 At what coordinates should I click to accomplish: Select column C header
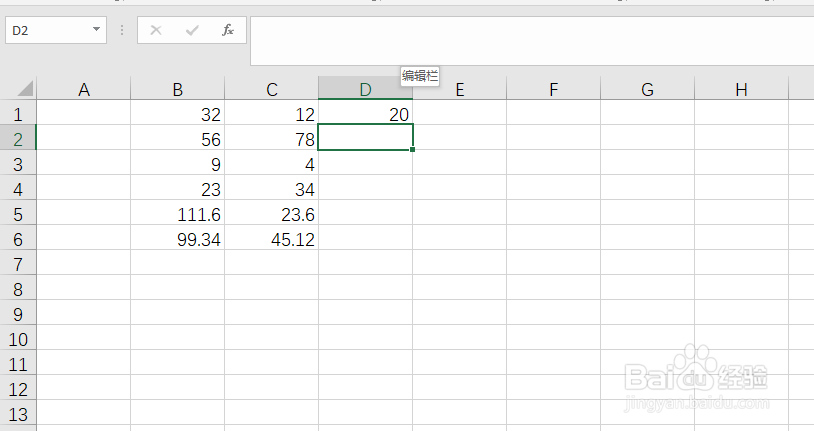272,88
